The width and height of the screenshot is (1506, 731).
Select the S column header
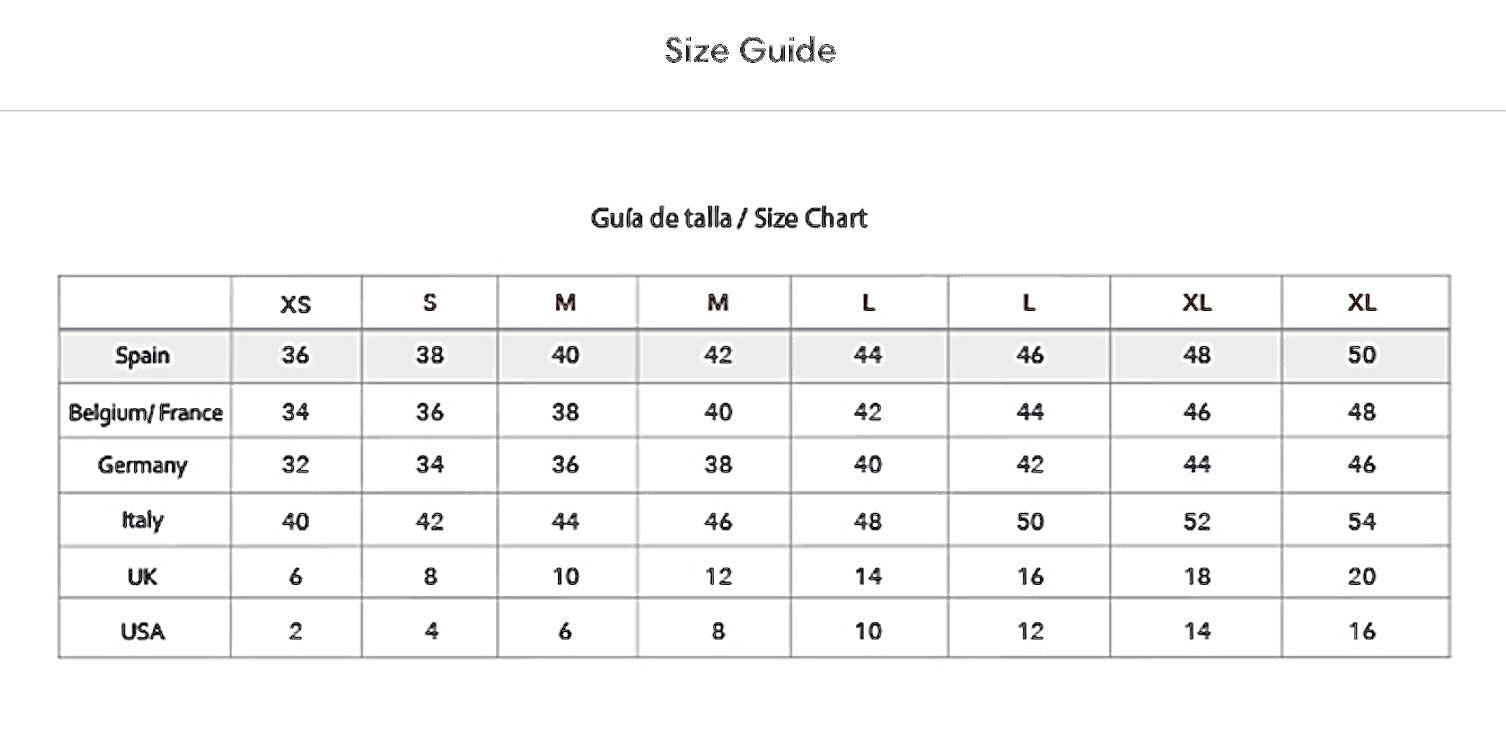[429, 303]
